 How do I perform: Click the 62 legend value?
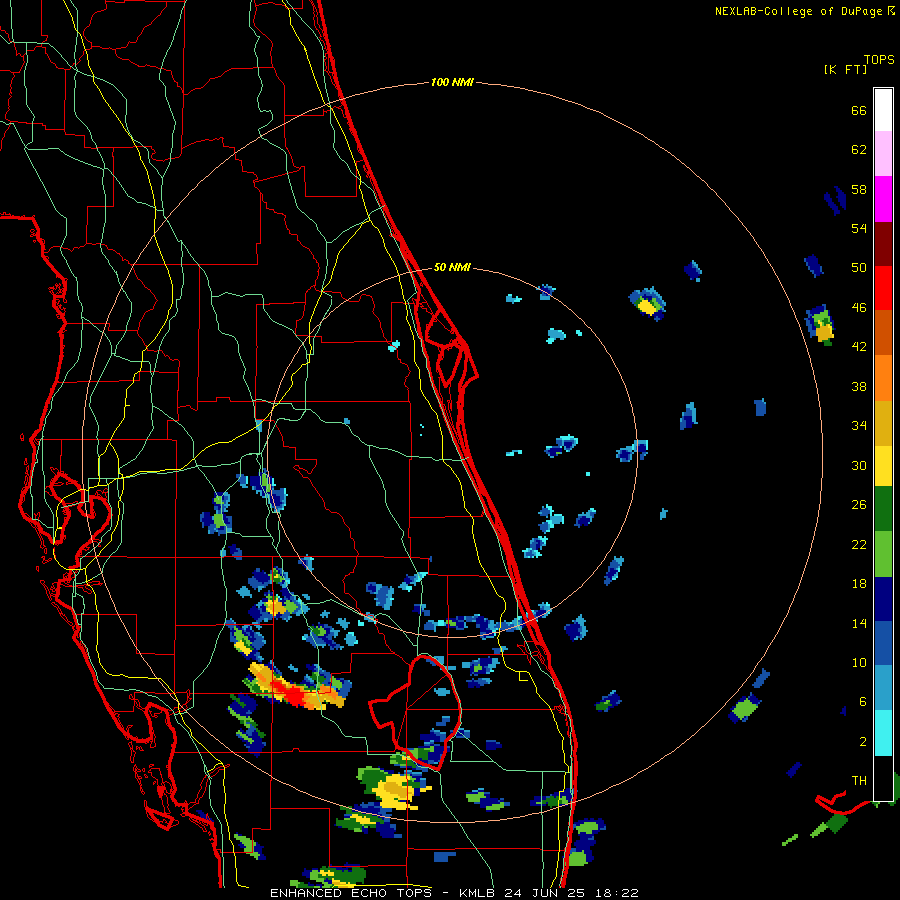(859, 150)
